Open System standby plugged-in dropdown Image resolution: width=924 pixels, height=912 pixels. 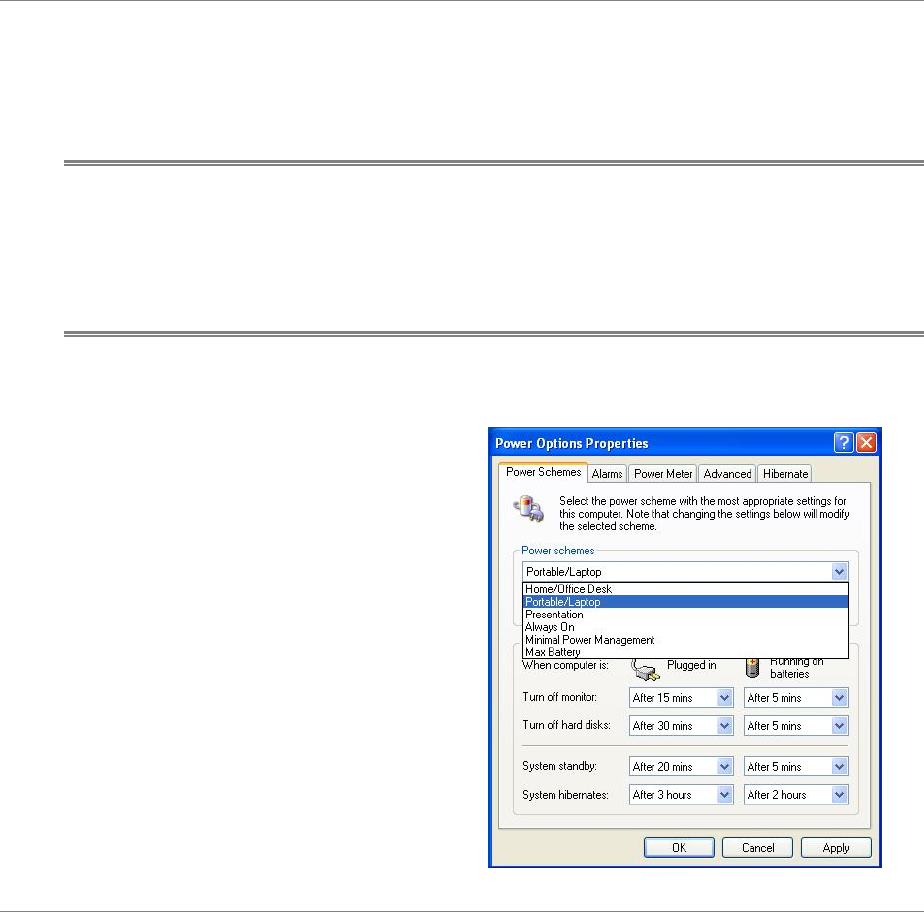click(x=681, y=766)
